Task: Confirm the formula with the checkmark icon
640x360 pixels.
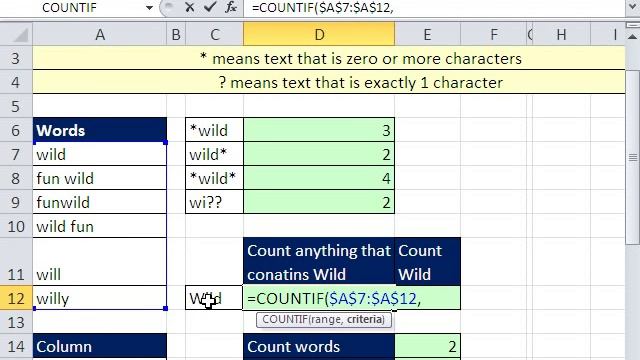Action: pos(210,7)
